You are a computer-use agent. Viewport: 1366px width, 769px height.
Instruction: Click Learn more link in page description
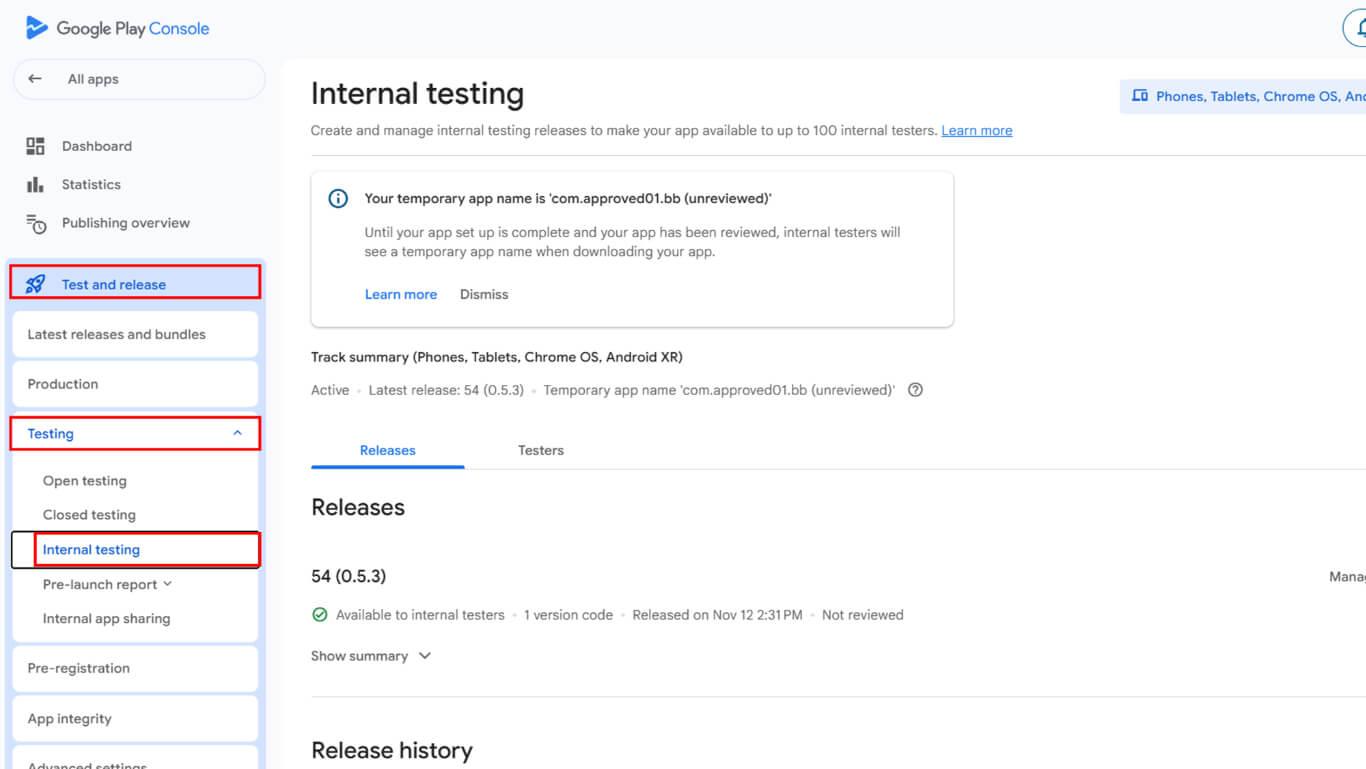pos(976,131)
